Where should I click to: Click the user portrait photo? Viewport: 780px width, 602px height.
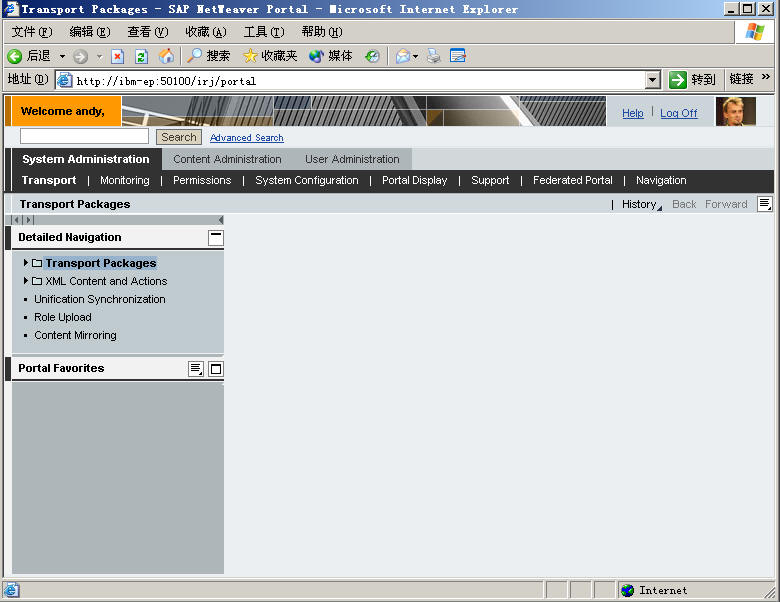click(x=736, y=111)
